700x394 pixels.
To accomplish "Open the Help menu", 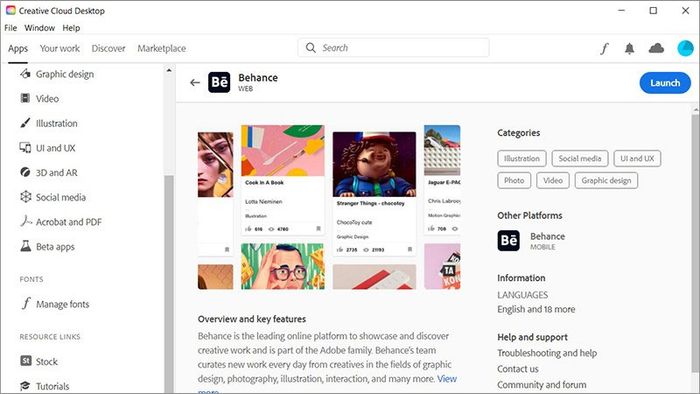I will pyautogui.click(x=71, y=28).
